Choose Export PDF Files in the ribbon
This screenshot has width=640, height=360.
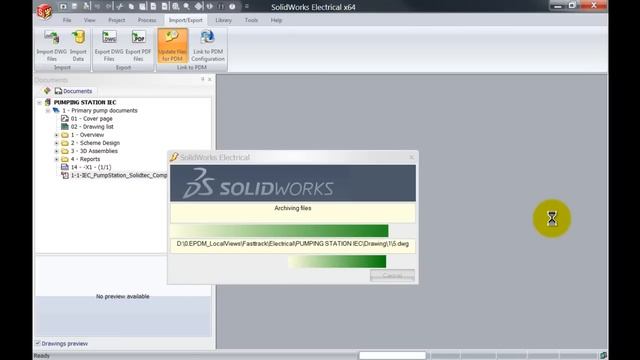point(138,45)
